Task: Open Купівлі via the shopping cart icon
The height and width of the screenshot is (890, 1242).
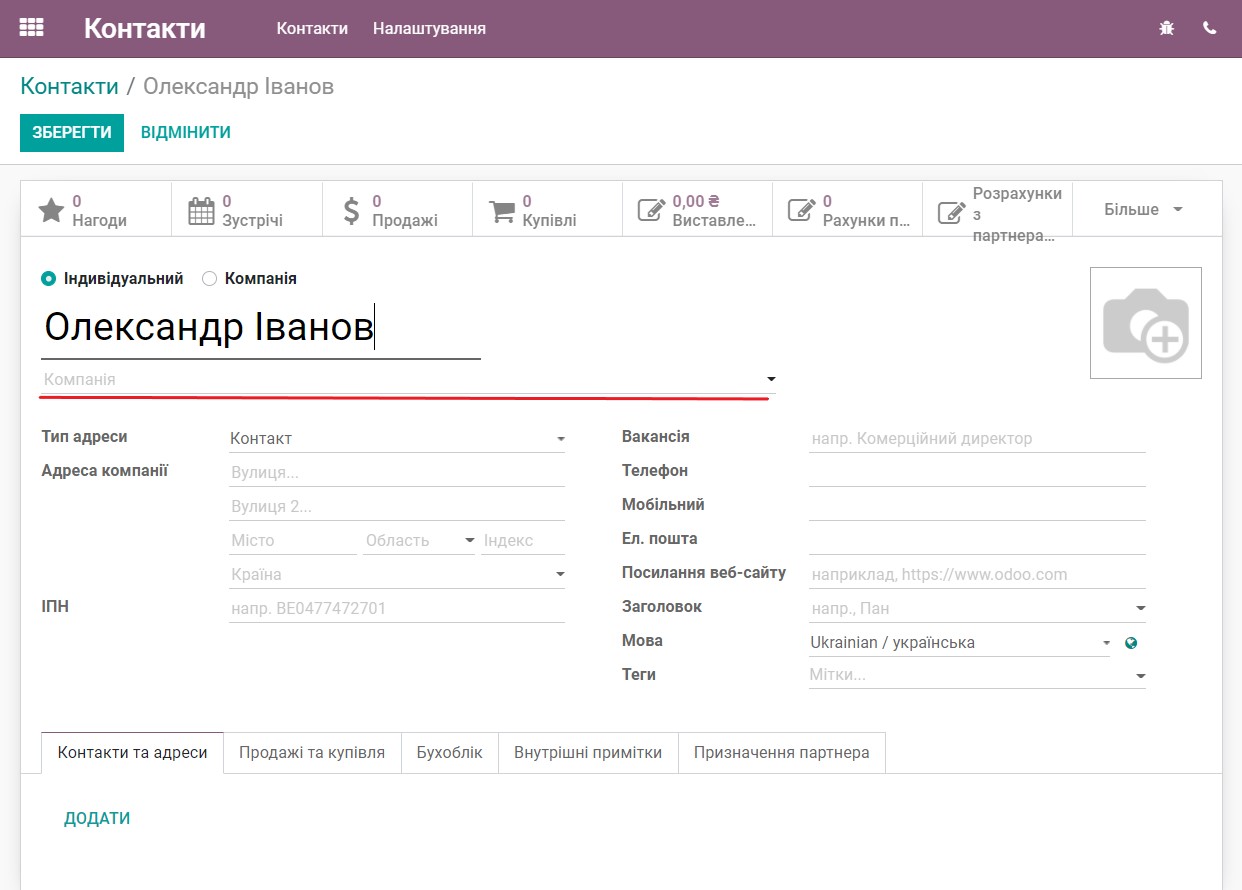Action: pos(501,208)
